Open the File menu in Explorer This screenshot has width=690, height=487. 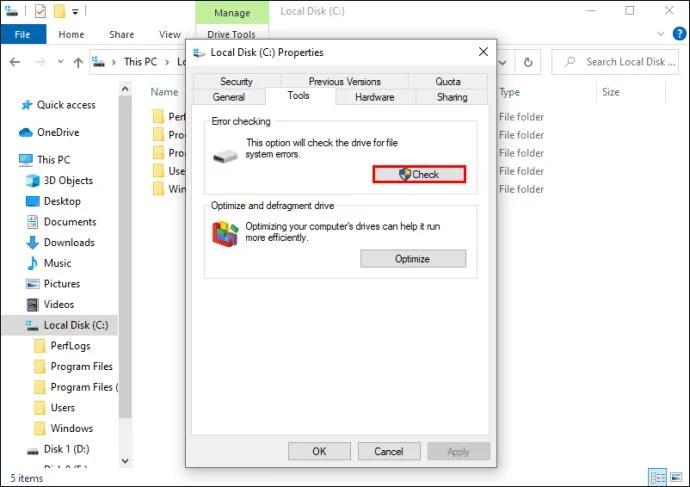[23, 34]
